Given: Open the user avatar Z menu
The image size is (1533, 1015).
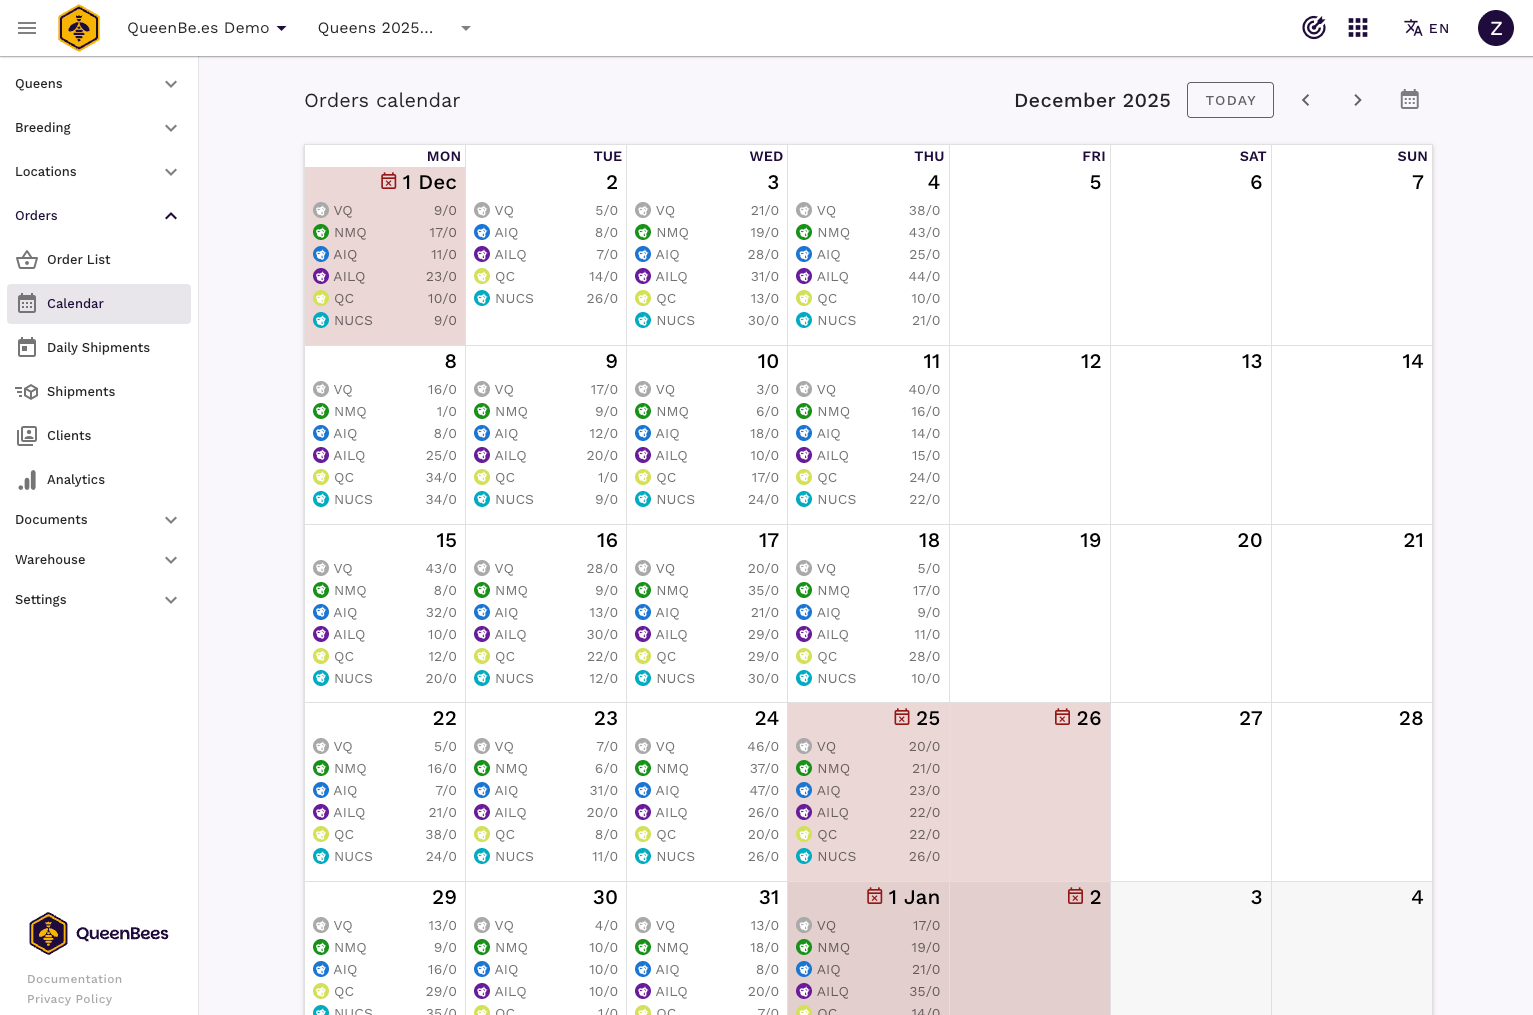Looking at the screenshot, I should [1495, 28].
